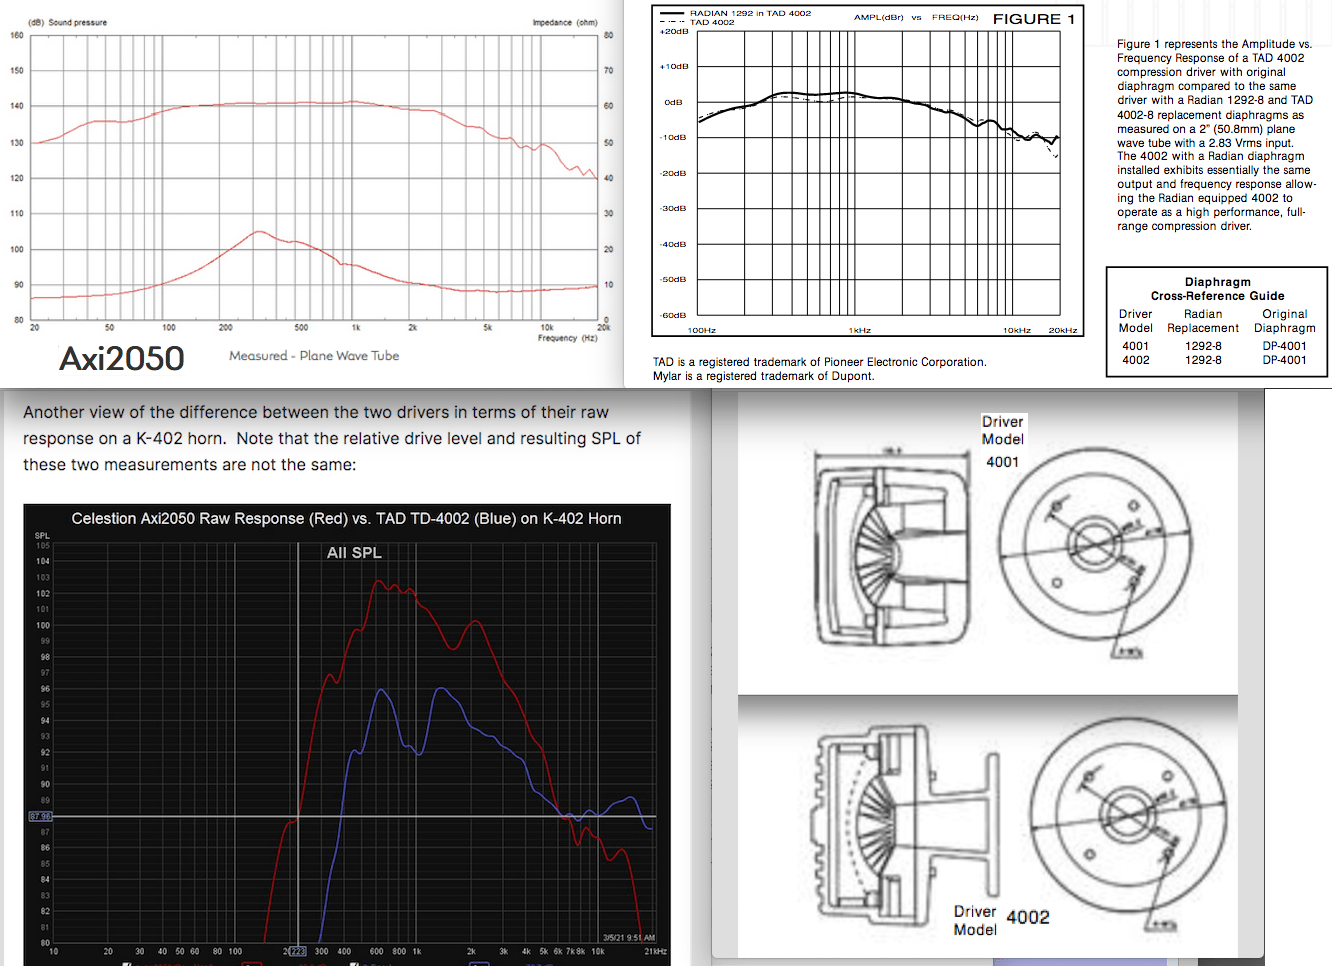The image size is (1332, 966).
Task: Click the '1kHz' frequency label in Figure 1
Action: point(860,330)
